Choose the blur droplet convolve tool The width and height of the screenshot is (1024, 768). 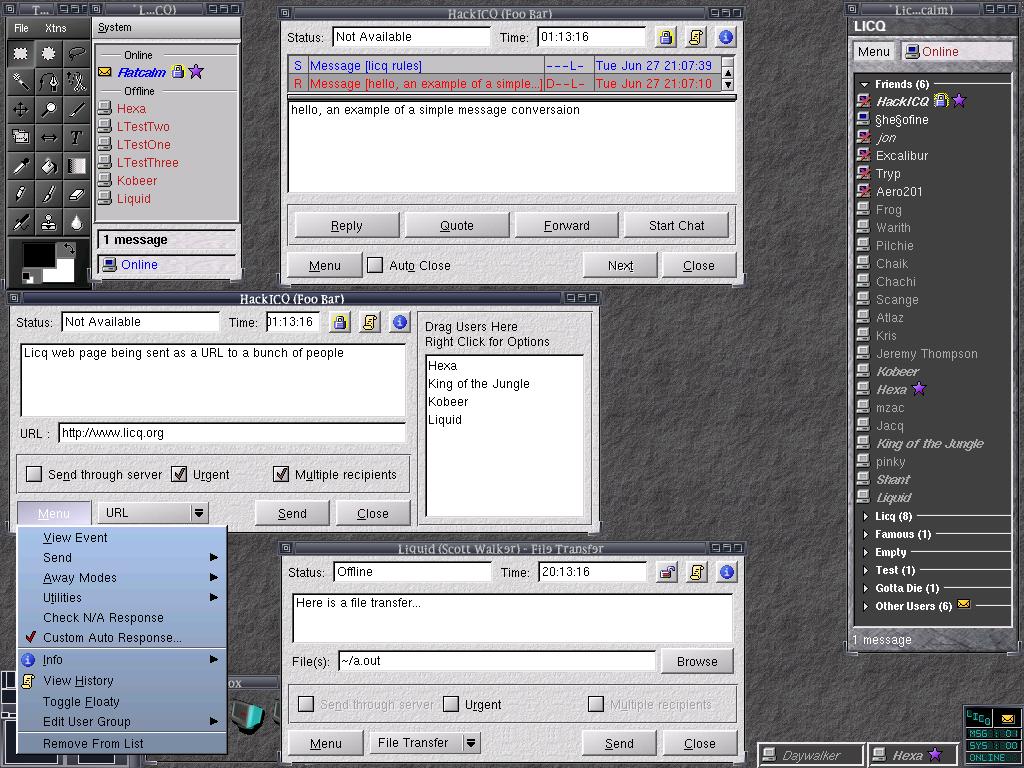click(x=77, y=222)
